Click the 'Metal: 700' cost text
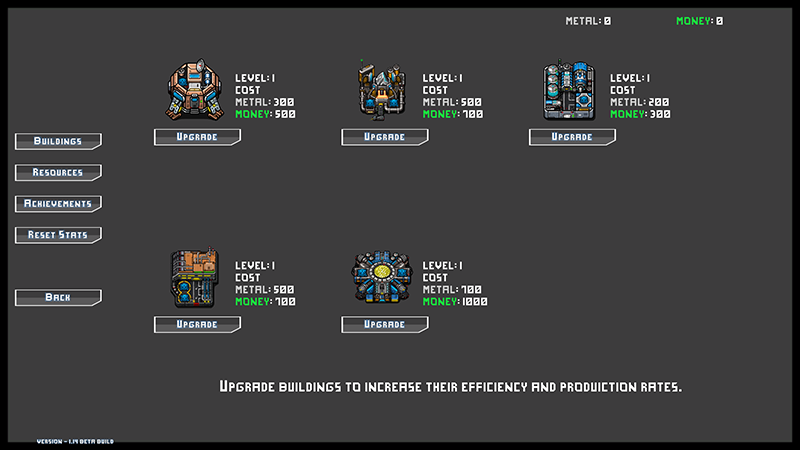Image resolution: width=800 pixels, height=450 pixels. tap(452, 289)
